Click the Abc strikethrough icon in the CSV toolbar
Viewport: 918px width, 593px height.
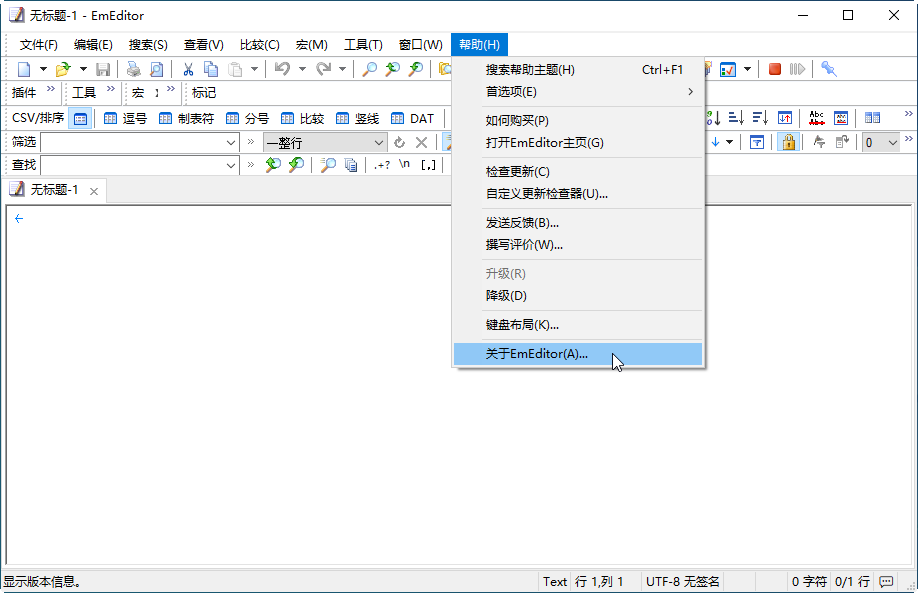point(817,118)
